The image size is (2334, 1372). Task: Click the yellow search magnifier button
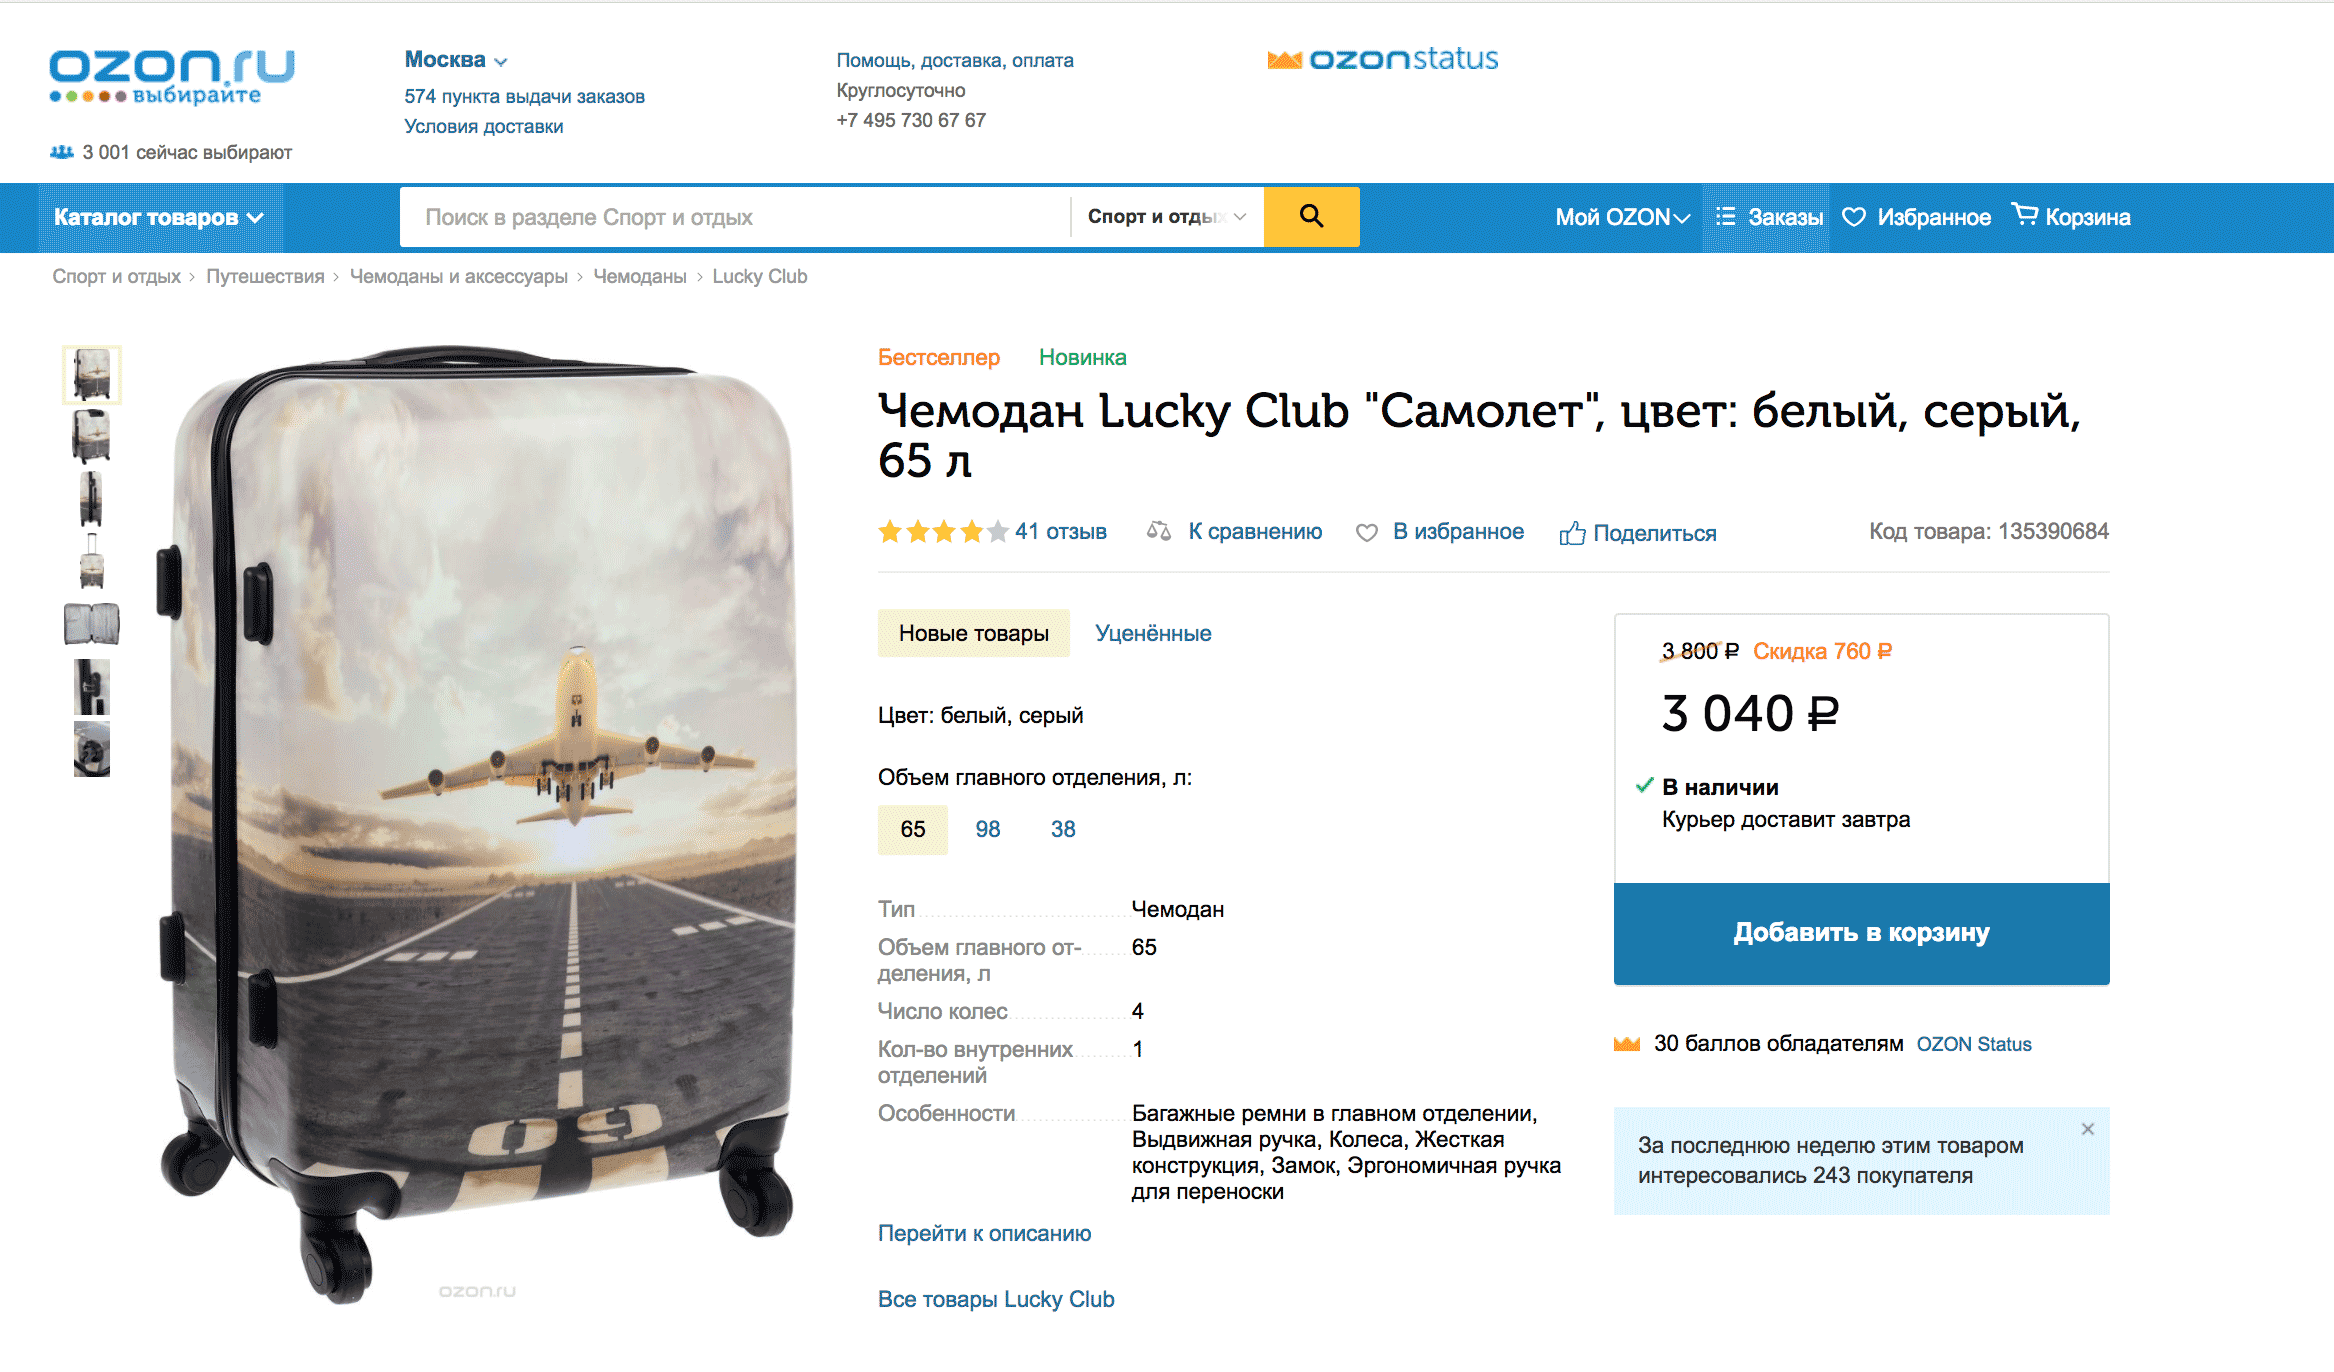1311,216
